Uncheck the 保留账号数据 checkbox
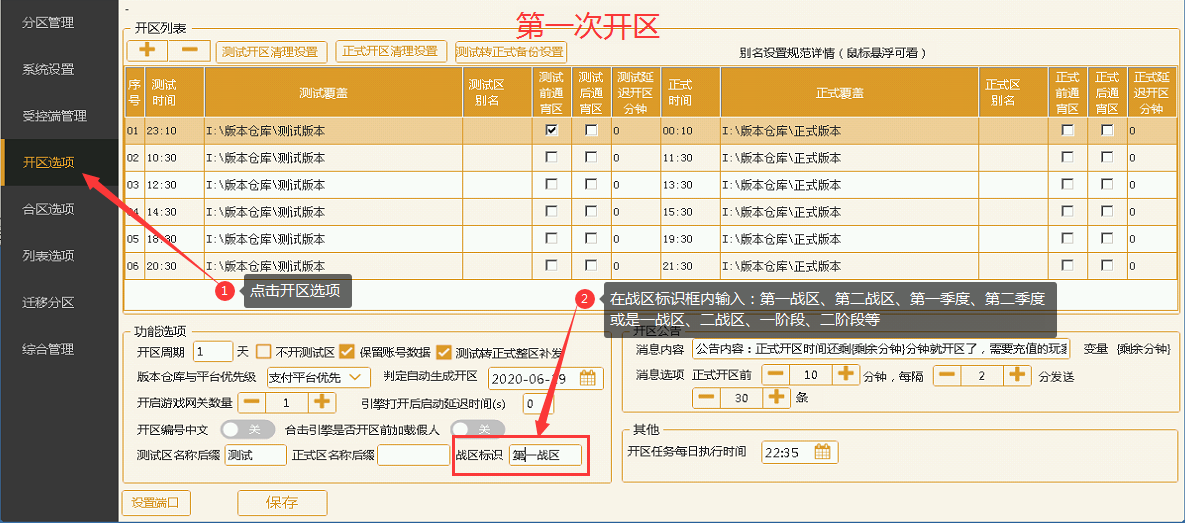 tap(347, 351)
